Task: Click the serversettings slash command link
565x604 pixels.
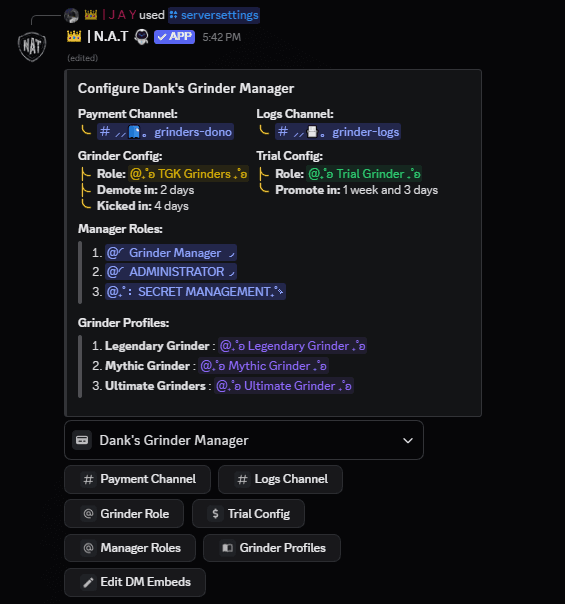Action: pos(214,15)
